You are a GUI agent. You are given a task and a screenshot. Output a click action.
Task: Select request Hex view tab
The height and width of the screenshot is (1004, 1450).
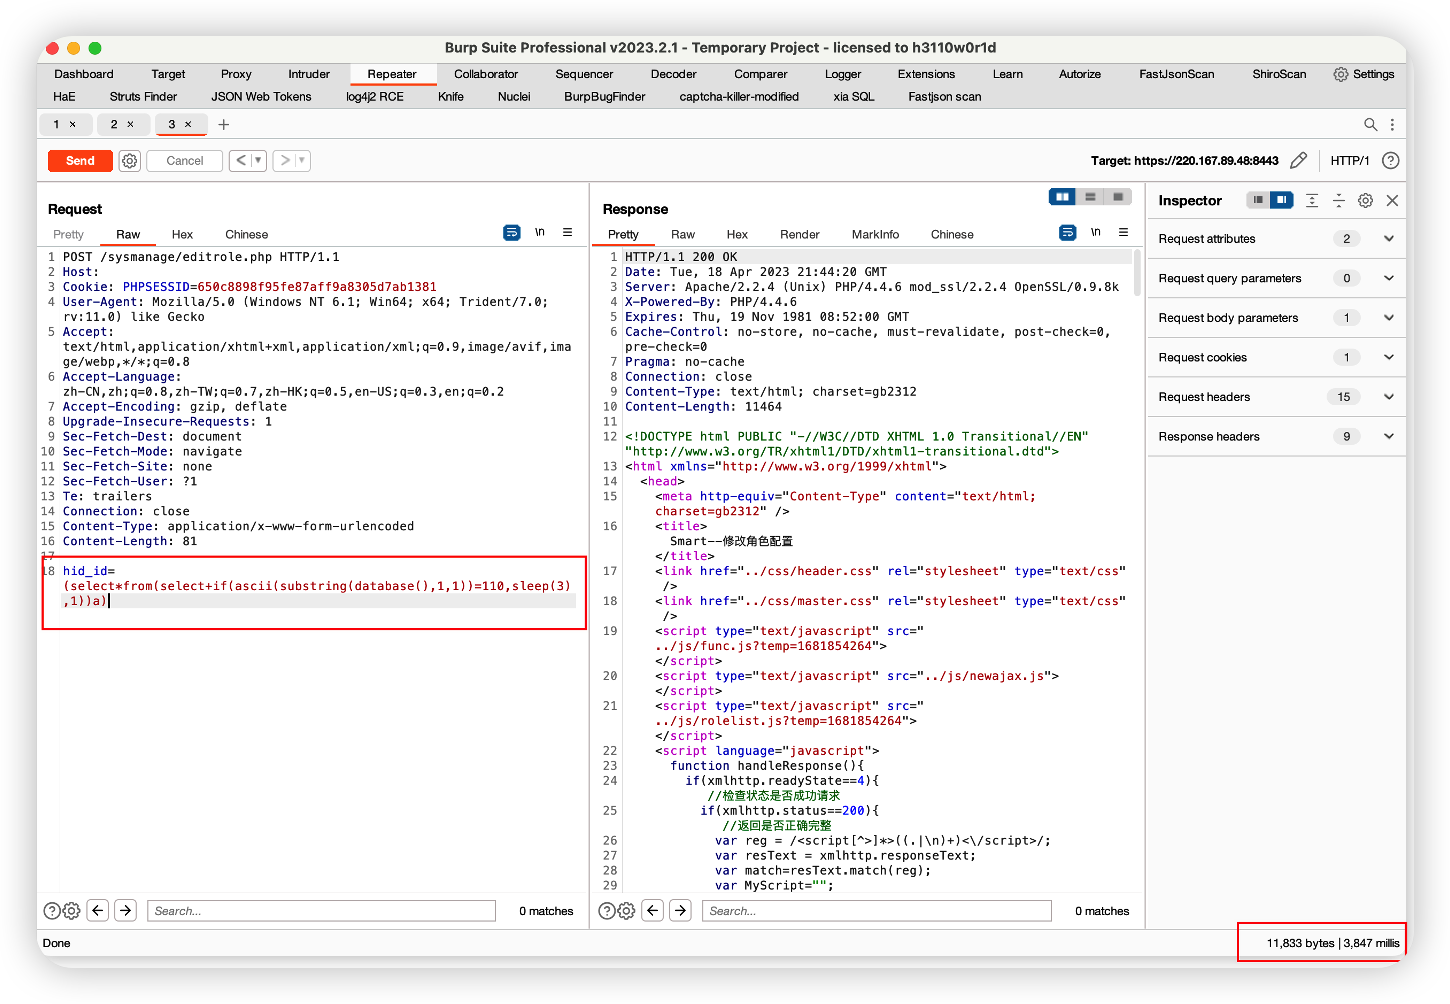pos(182,234)
